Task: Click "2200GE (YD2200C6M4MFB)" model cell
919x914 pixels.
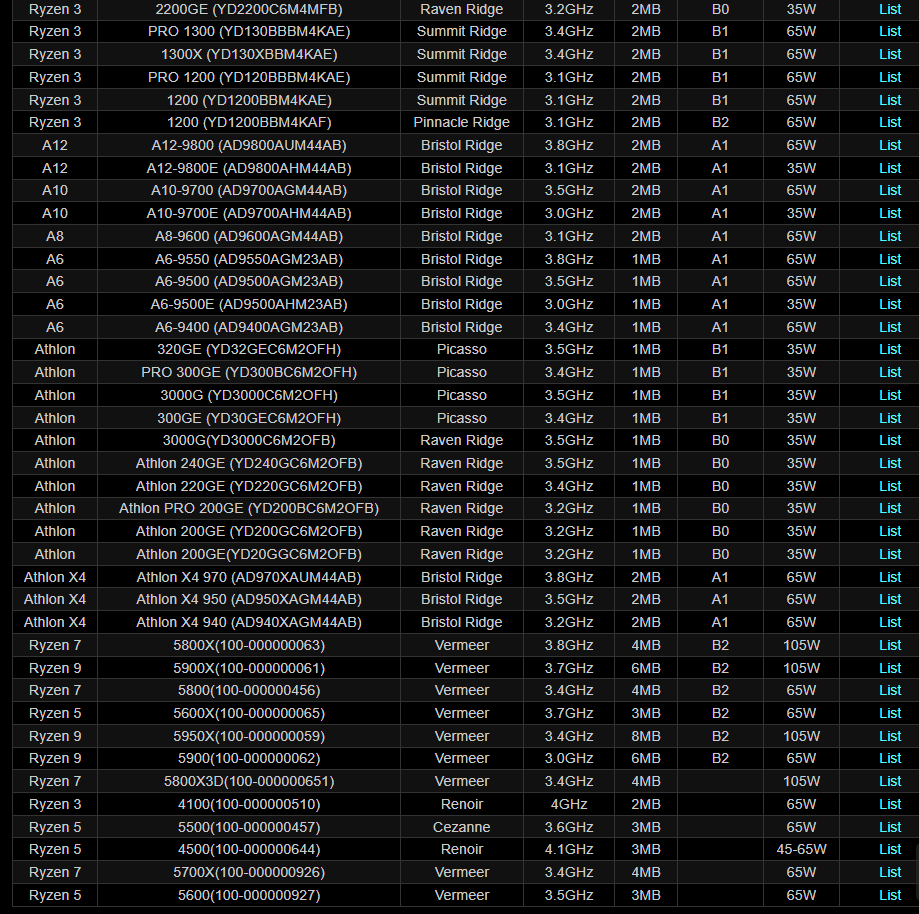Action: (249, 9)
